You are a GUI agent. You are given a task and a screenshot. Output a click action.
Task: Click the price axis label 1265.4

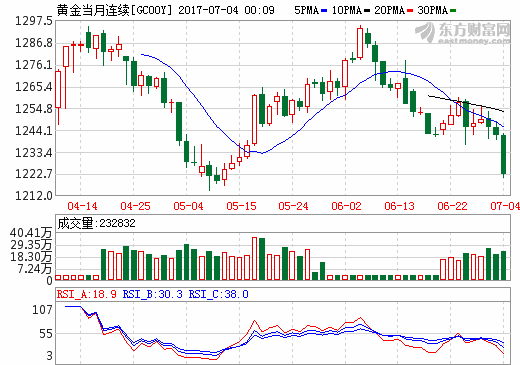pos(34,87)
